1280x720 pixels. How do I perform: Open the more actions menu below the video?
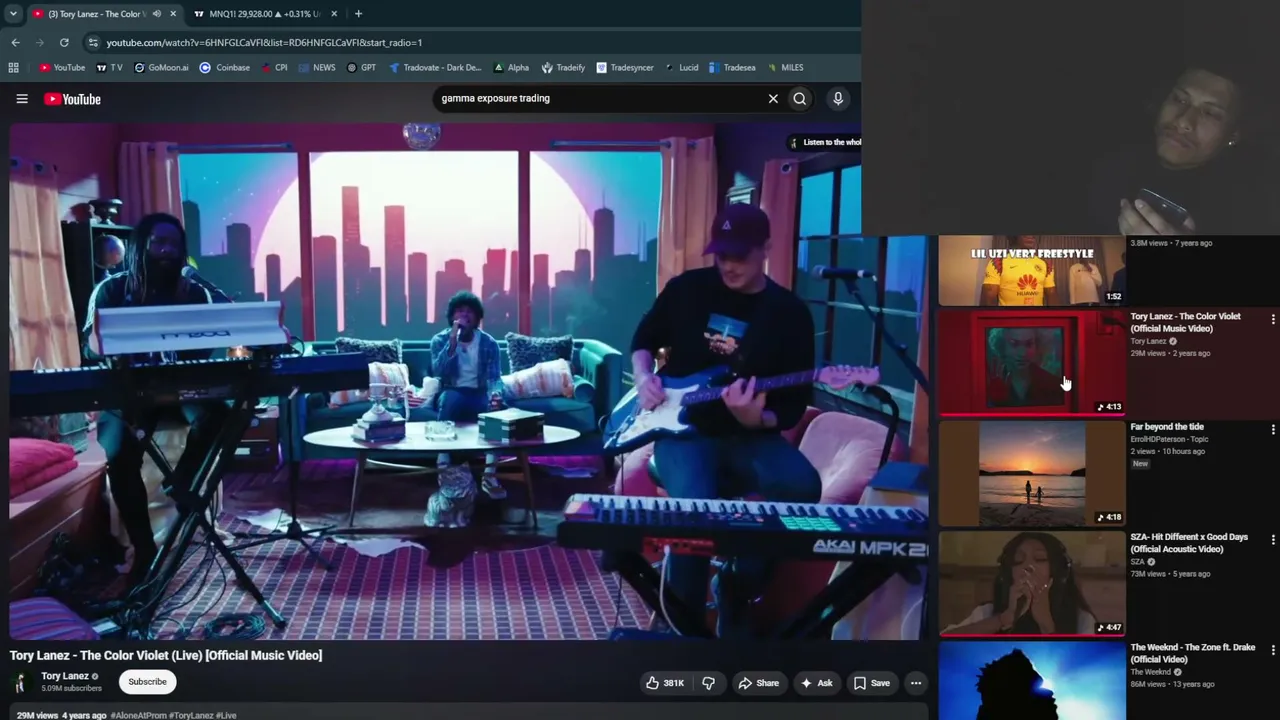click(915, 683)
